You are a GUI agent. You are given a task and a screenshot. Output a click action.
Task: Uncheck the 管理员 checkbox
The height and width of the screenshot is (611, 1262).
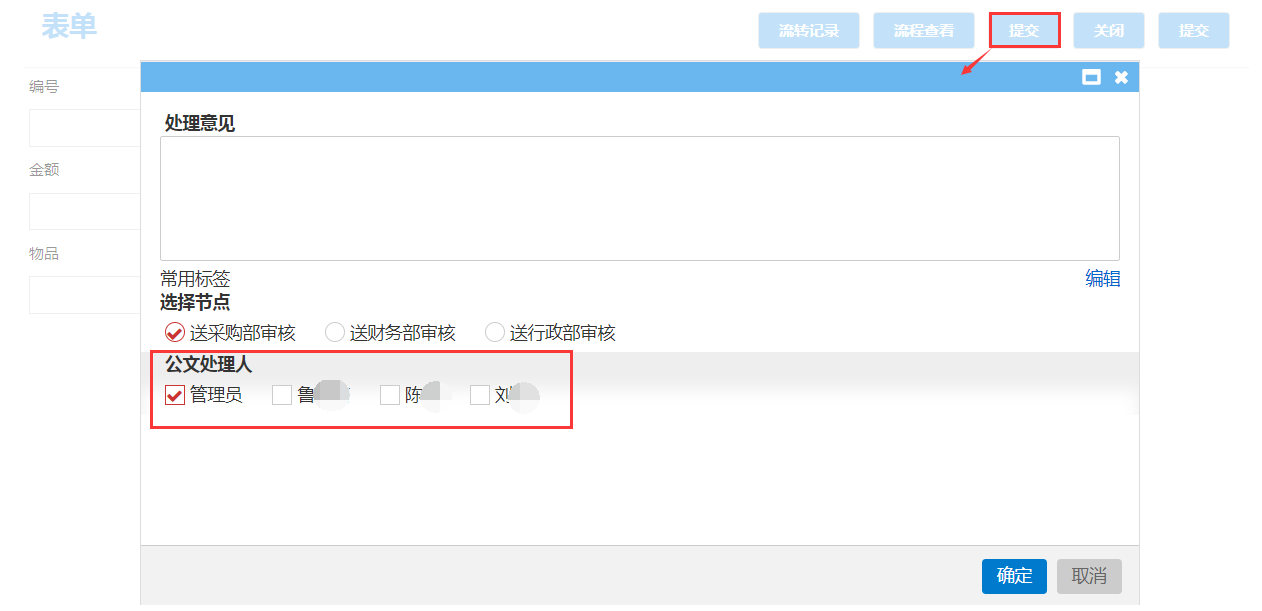pyautogui.click(x=175, y=395)
